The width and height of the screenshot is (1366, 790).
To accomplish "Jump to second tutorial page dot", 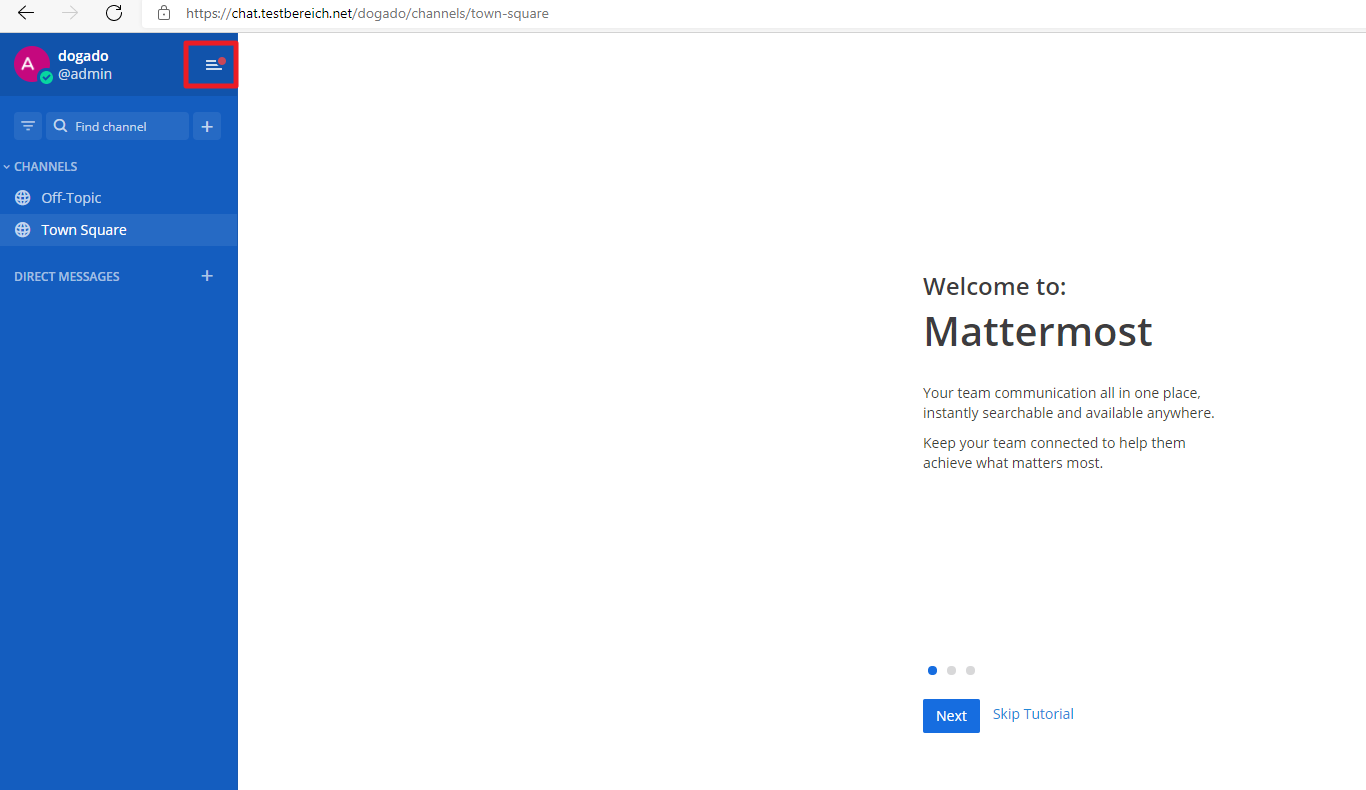I will tap(951, 671).
